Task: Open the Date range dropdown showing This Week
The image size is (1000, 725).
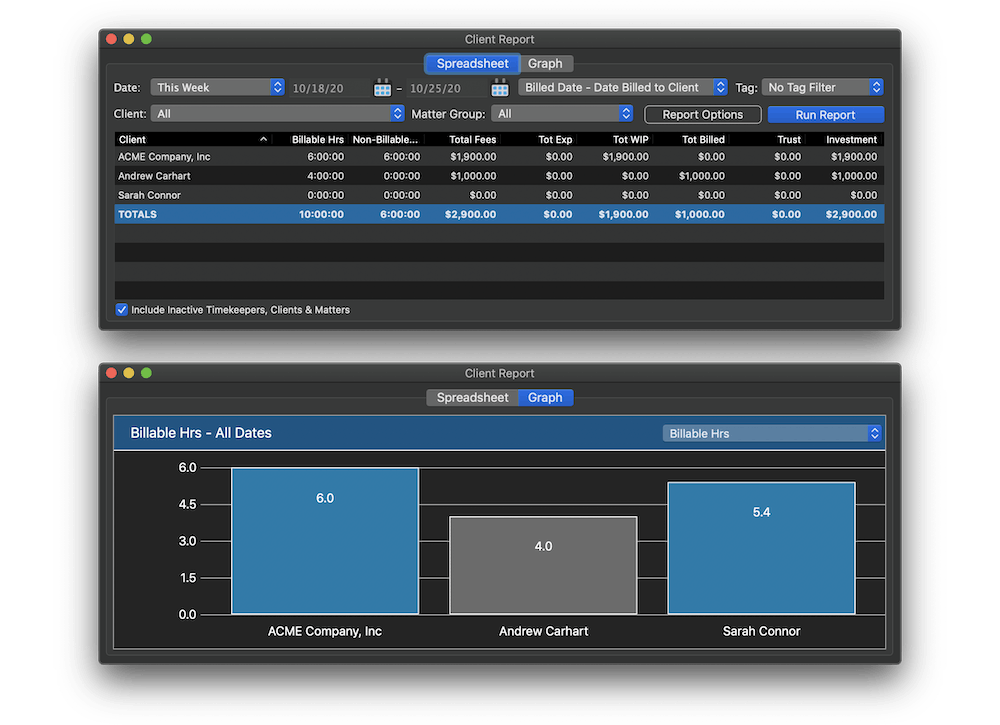Action: coord(217,87)
